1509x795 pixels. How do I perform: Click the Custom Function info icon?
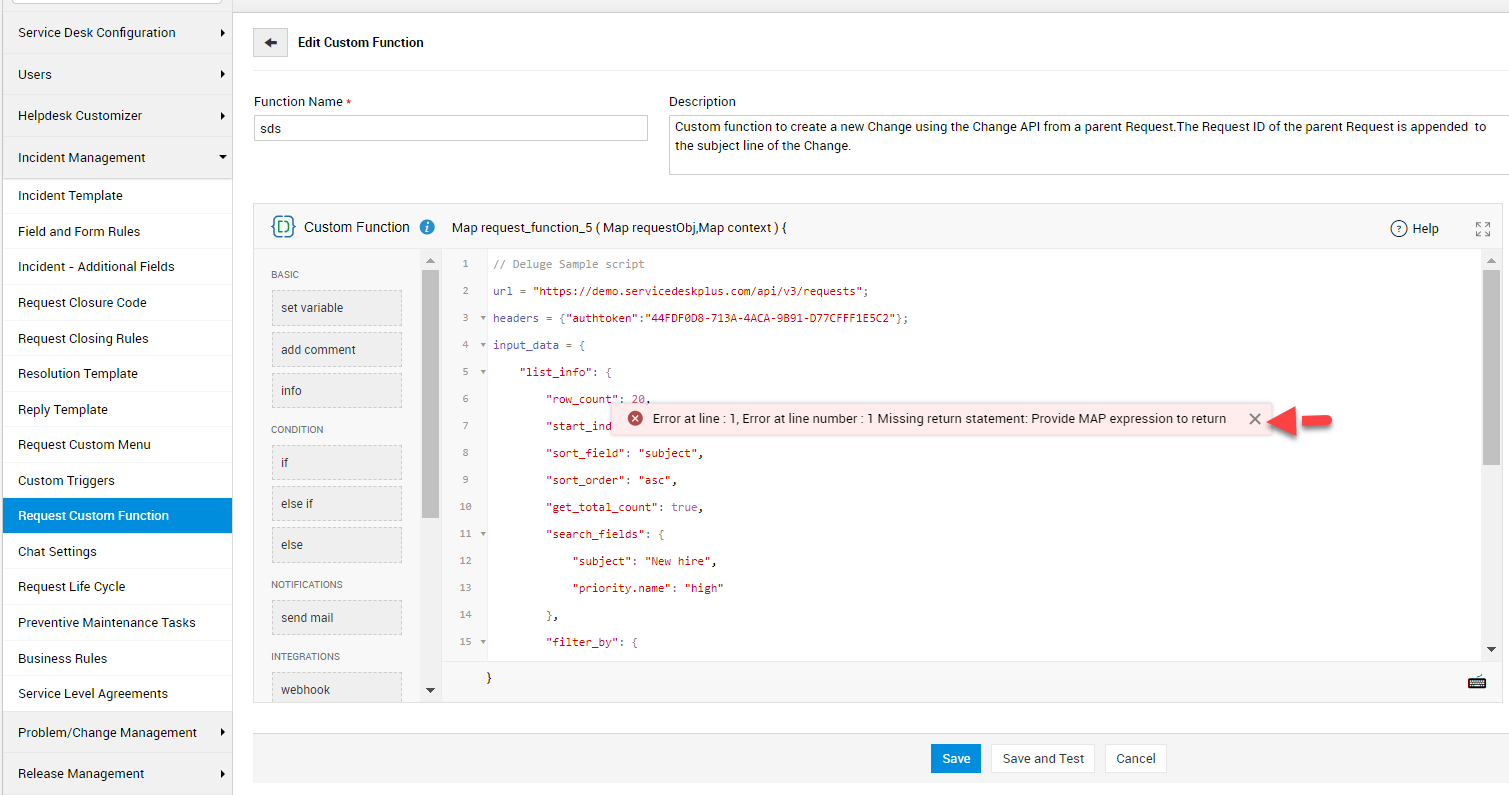(x=427, y=228)
